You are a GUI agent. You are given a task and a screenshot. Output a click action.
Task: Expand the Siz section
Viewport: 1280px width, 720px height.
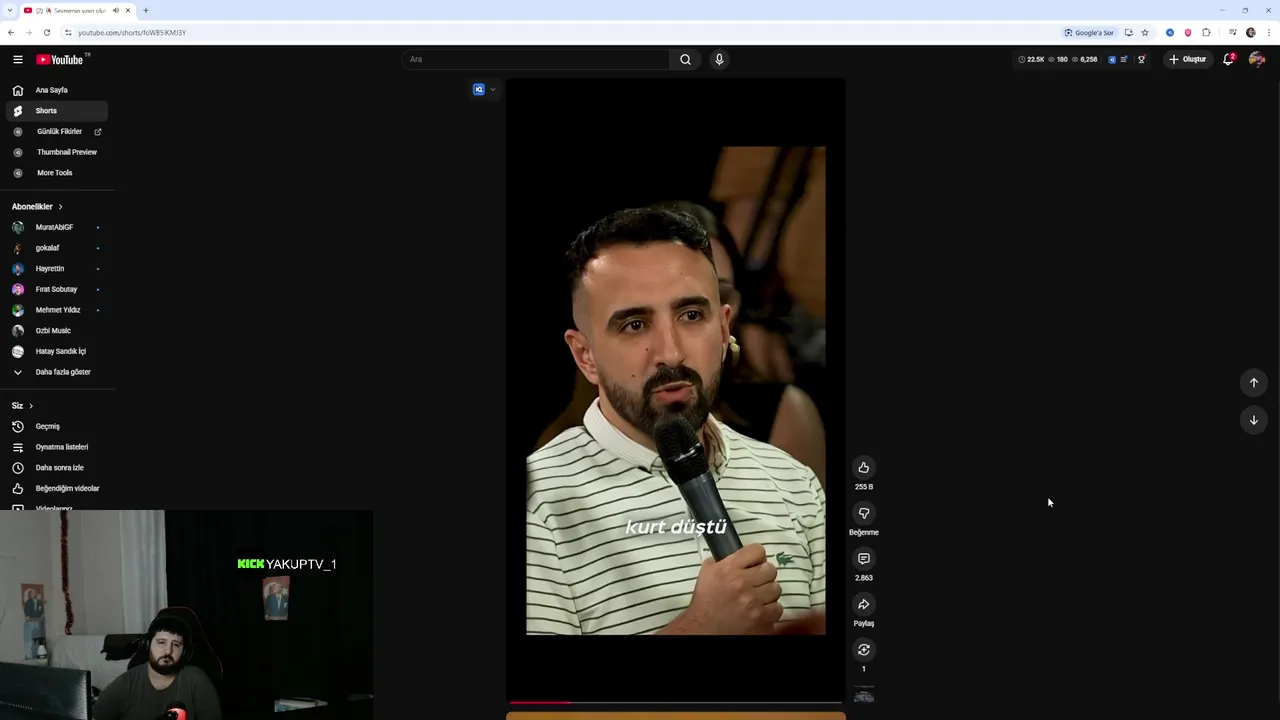22,405
